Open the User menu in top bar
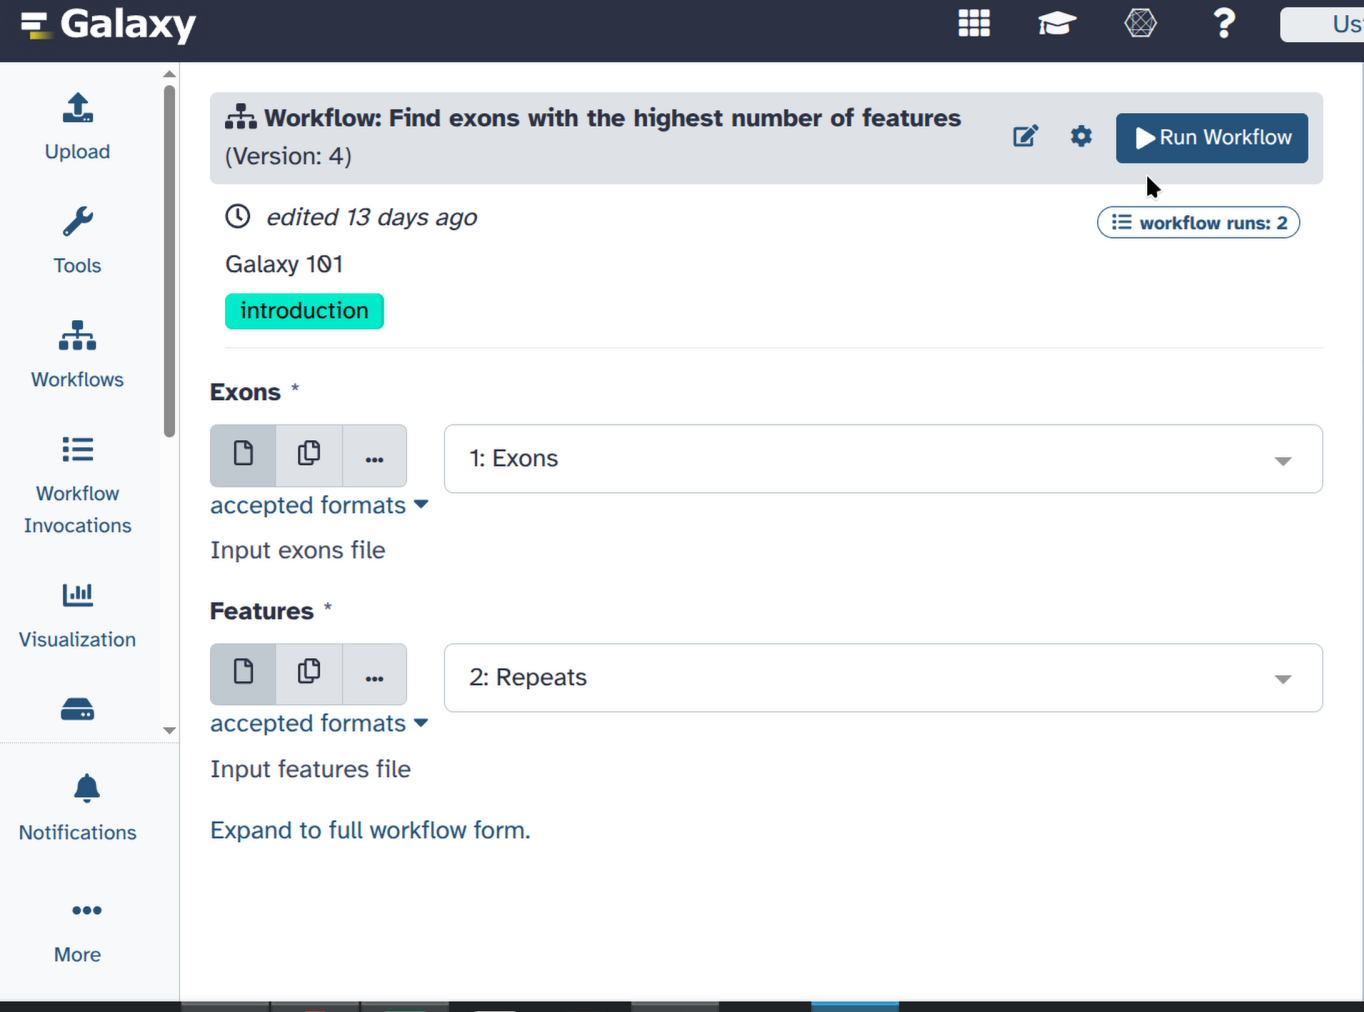 coord(1322,24)
